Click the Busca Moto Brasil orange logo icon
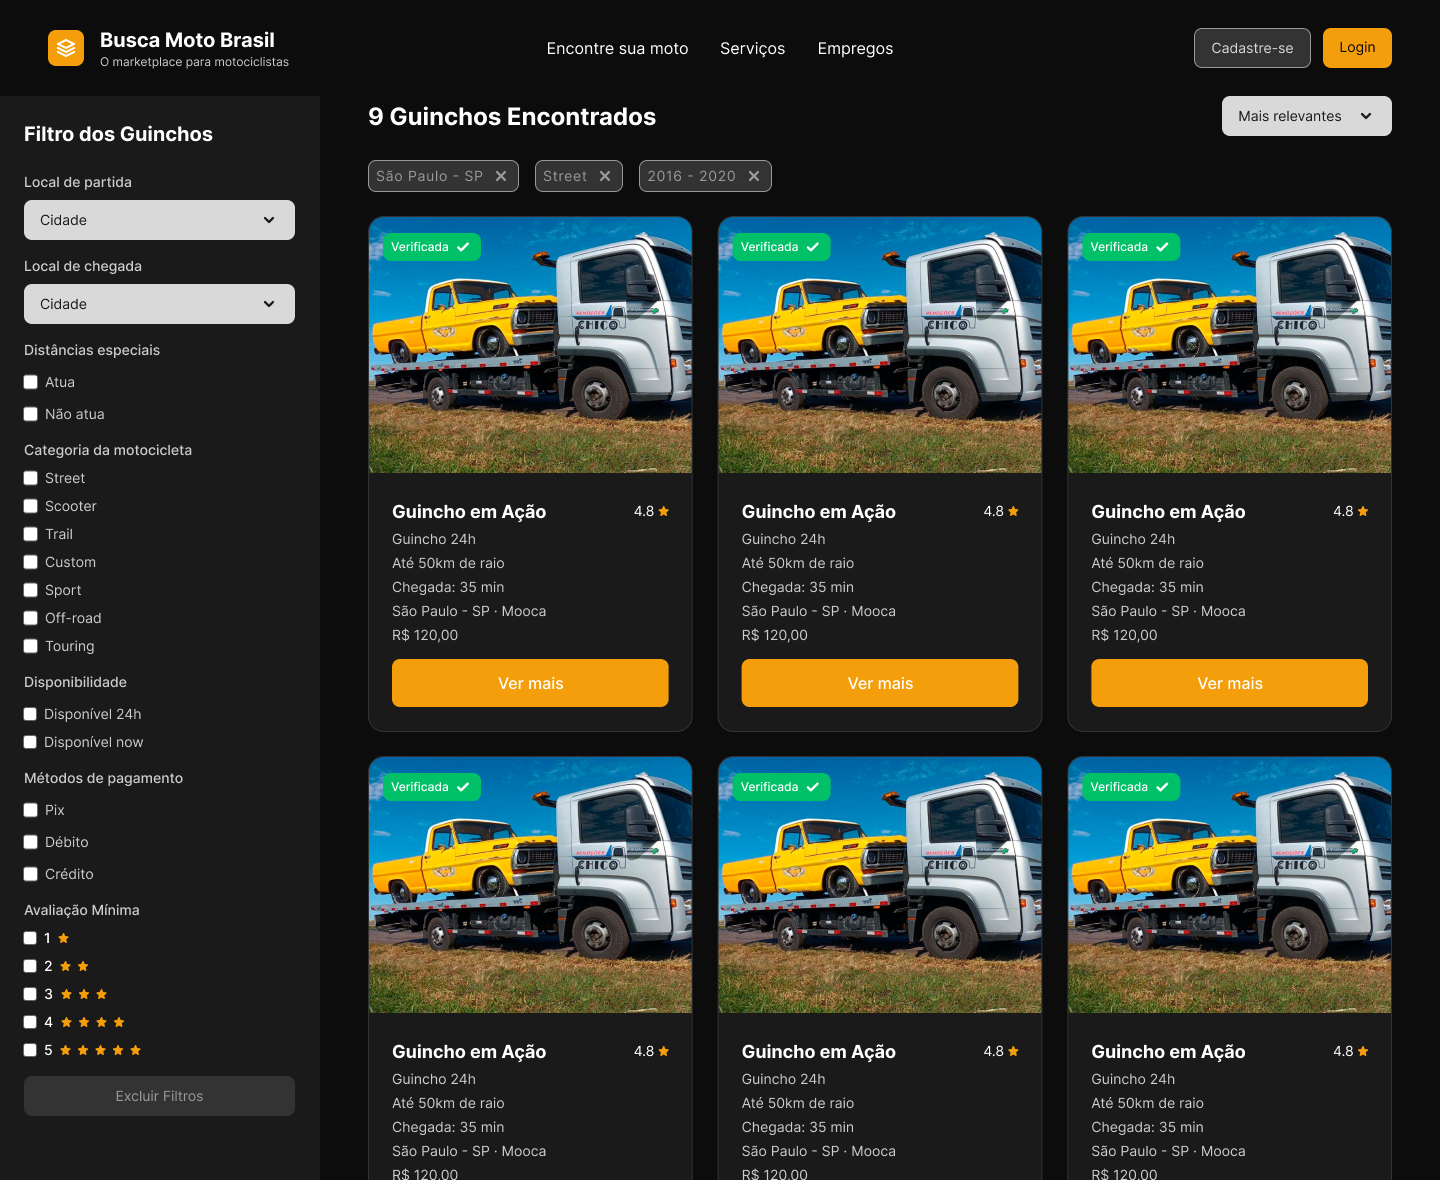The height and width of the screenshot is (1180, 1440). pyautogui.click(x=66, y=48)
